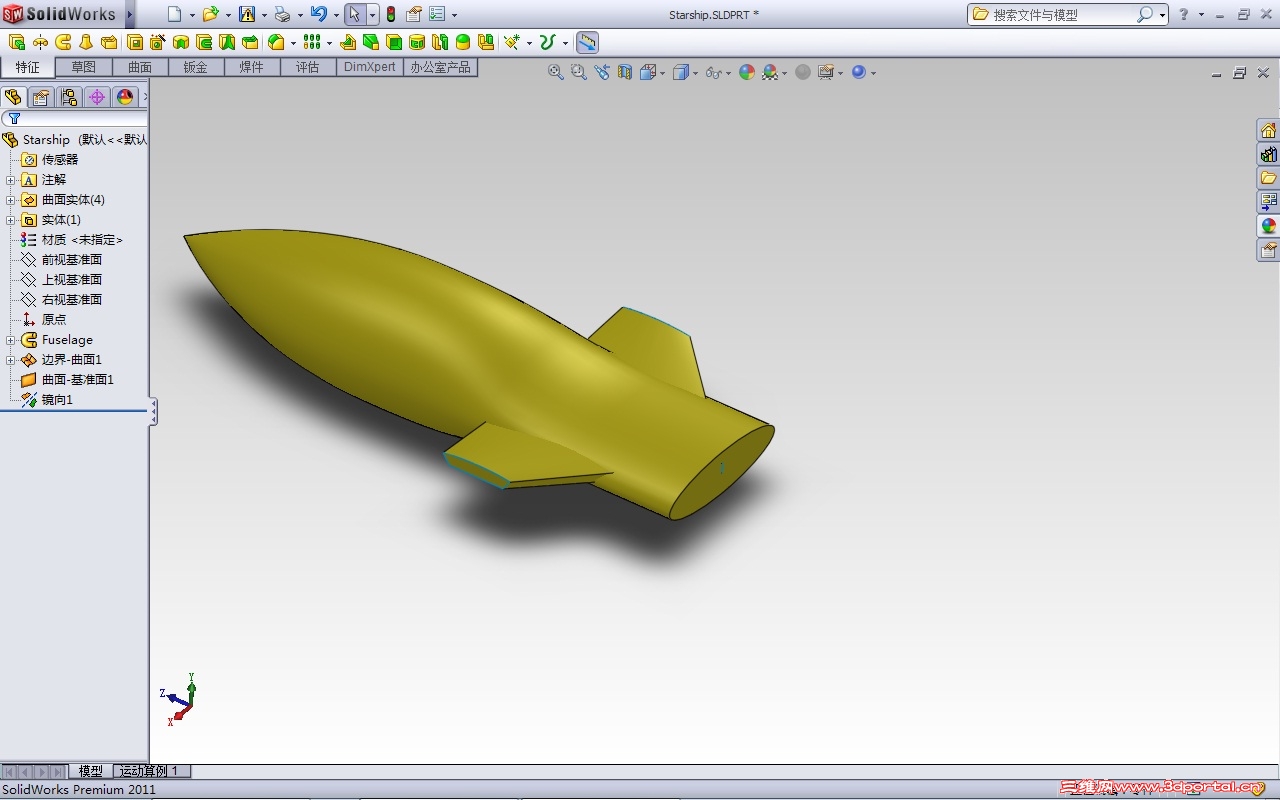Create a new document with New icon
Image resolution: width=1280 pixels, height=800 pixels.
coord(175,14)
